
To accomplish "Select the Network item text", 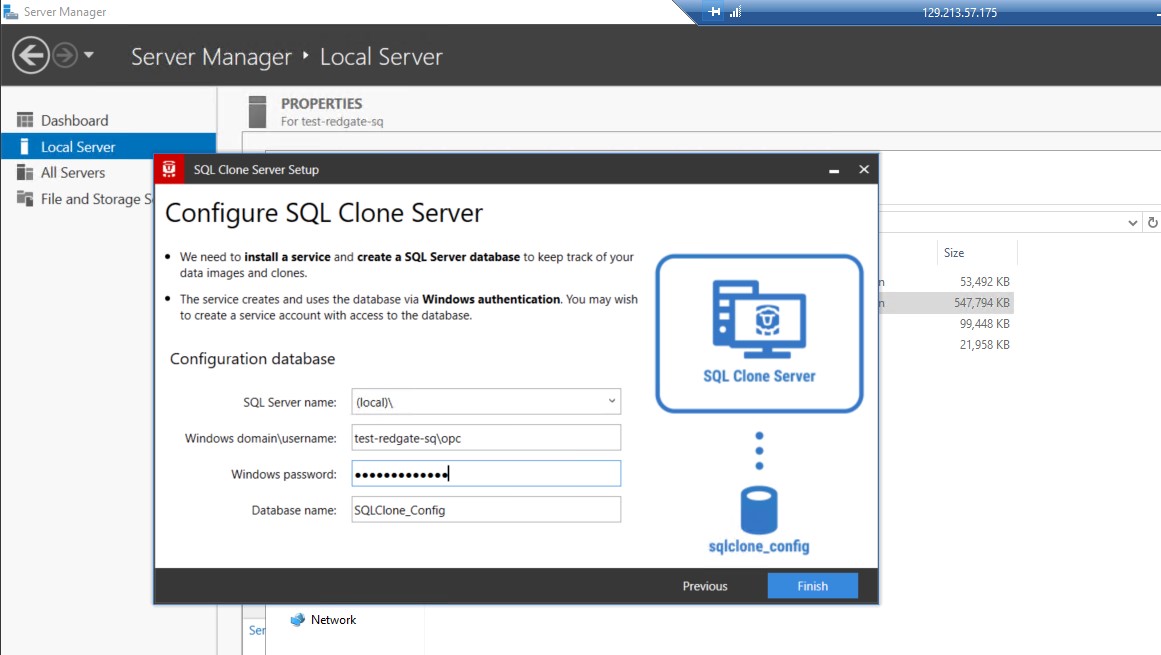I will click(x=333, y=619).
